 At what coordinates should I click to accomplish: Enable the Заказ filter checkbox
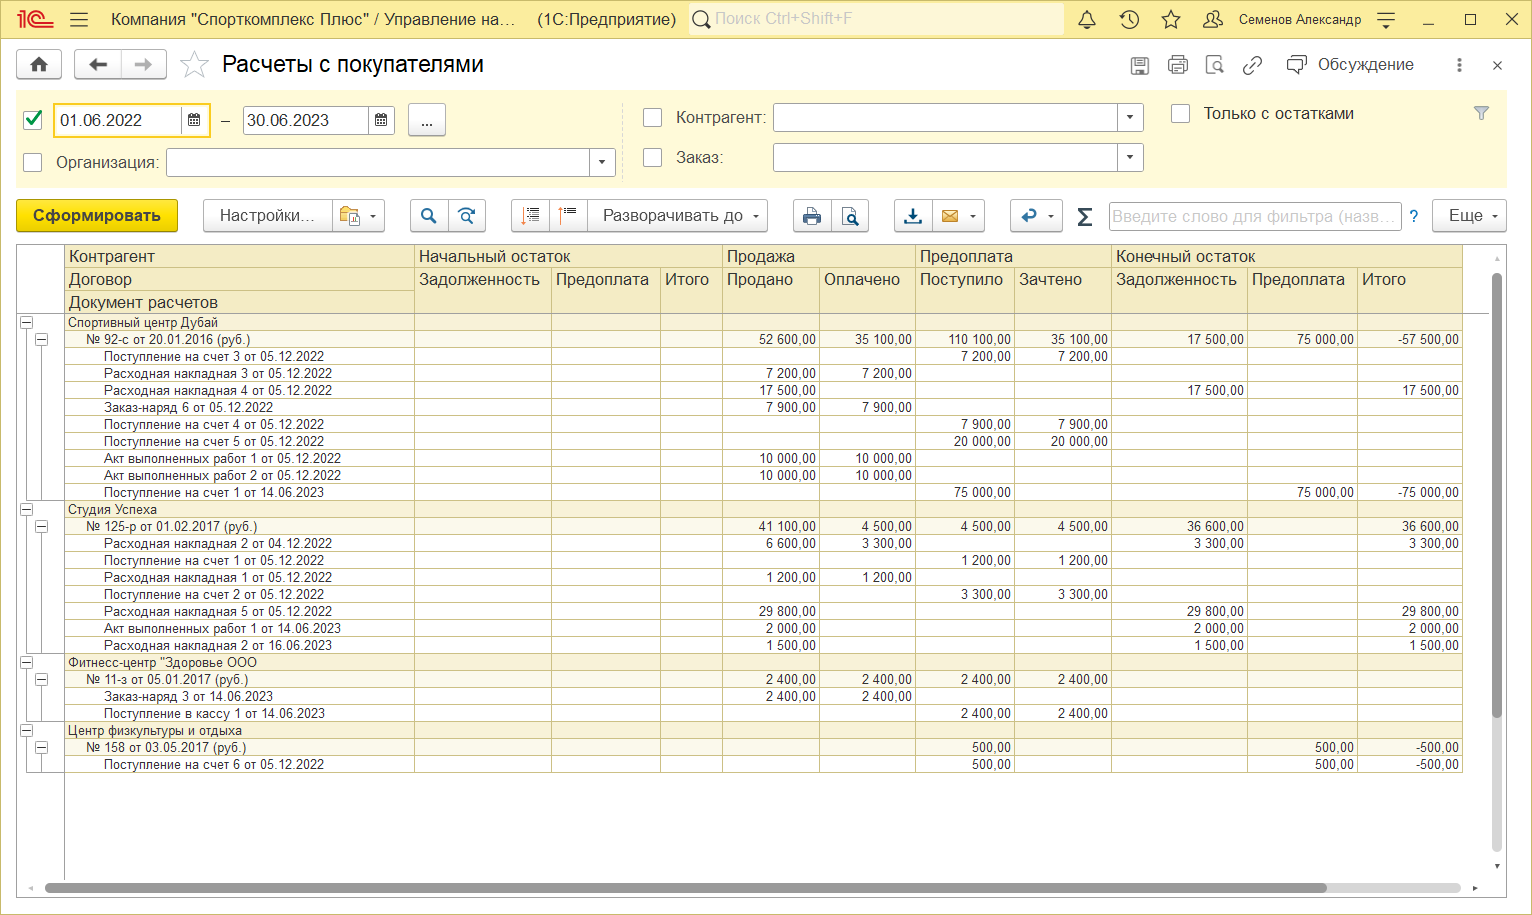(653, 158)
